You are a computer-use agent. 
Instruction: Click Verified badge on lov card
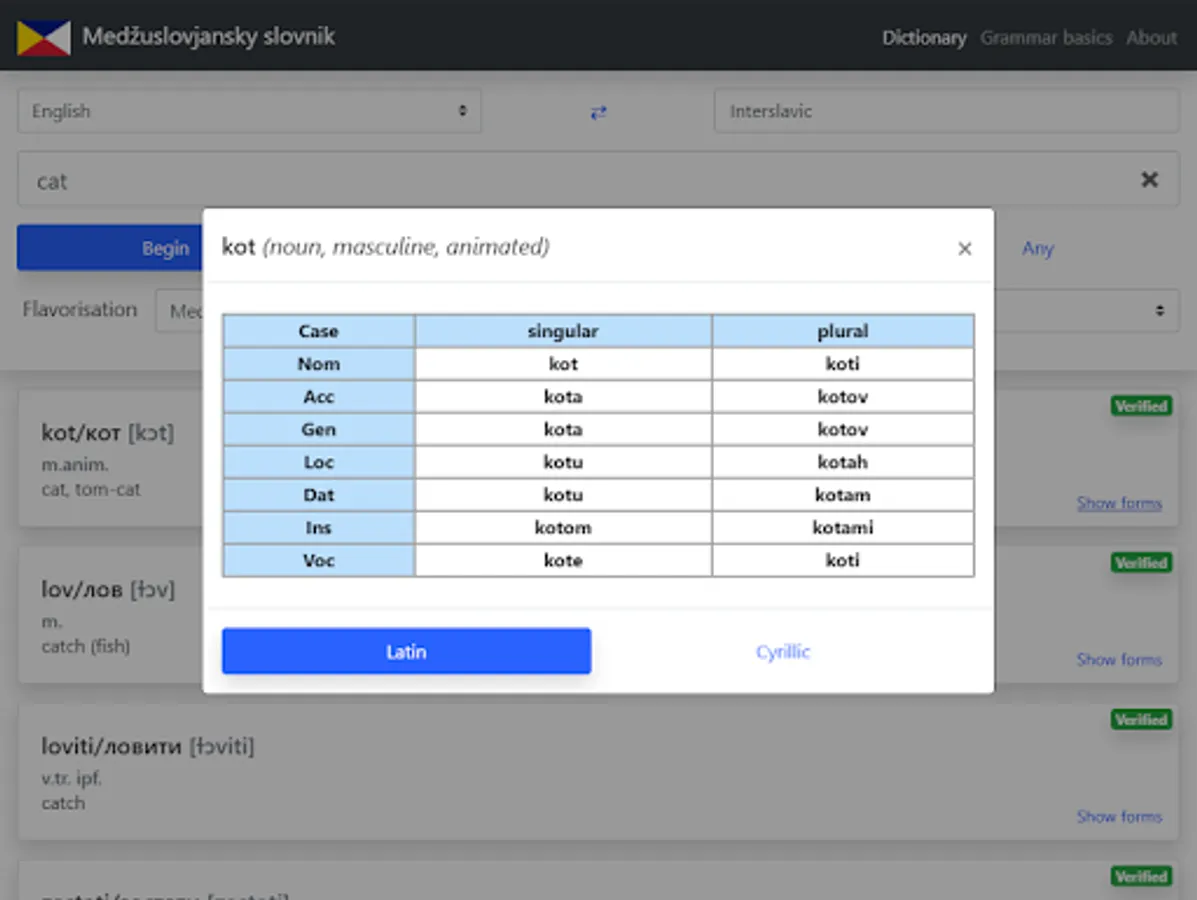(1141, 563)
